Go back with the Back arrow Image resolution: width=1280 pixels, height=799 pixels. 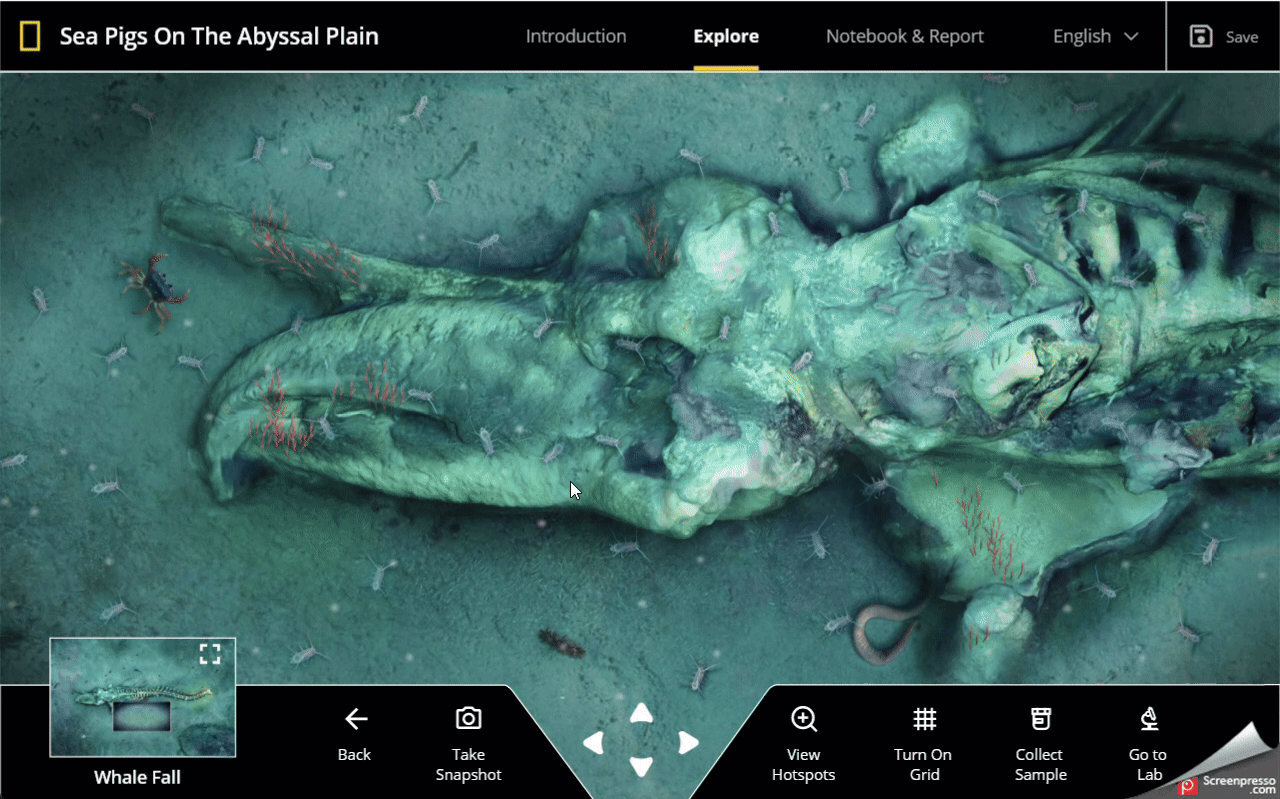click(354, 719)
